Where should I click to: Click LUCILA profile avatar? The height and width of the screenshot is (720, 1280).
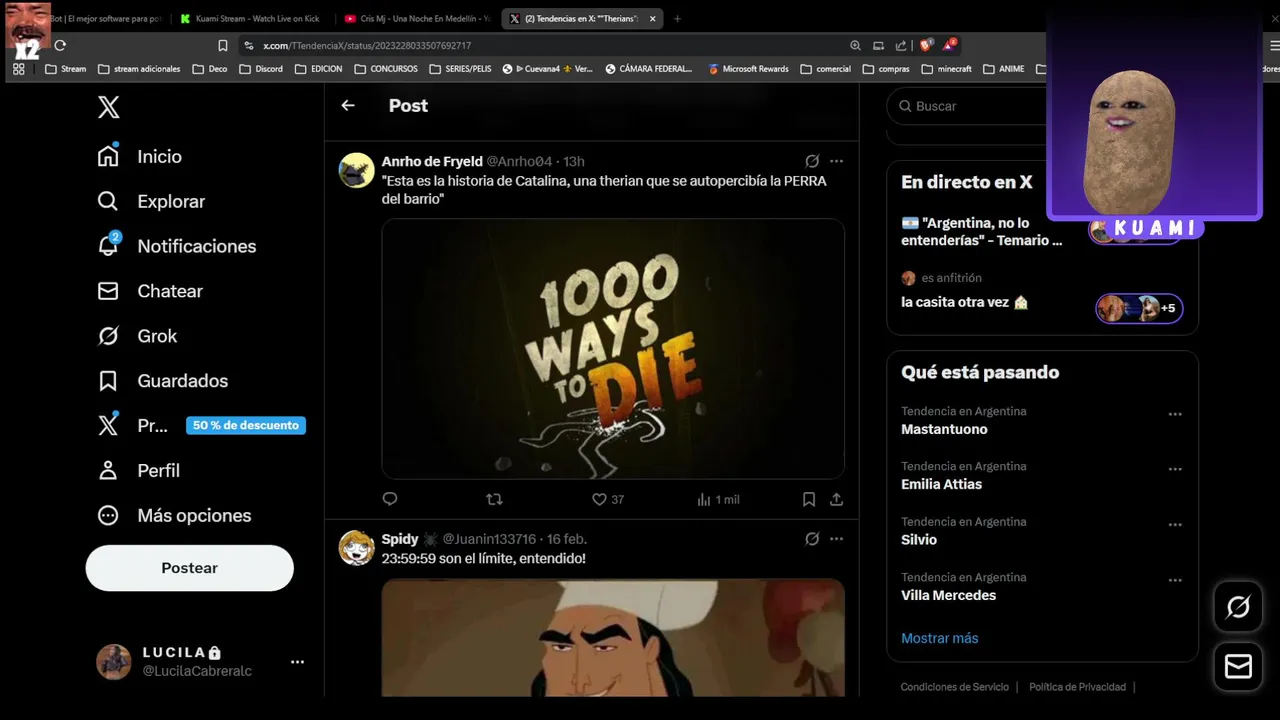114,662
